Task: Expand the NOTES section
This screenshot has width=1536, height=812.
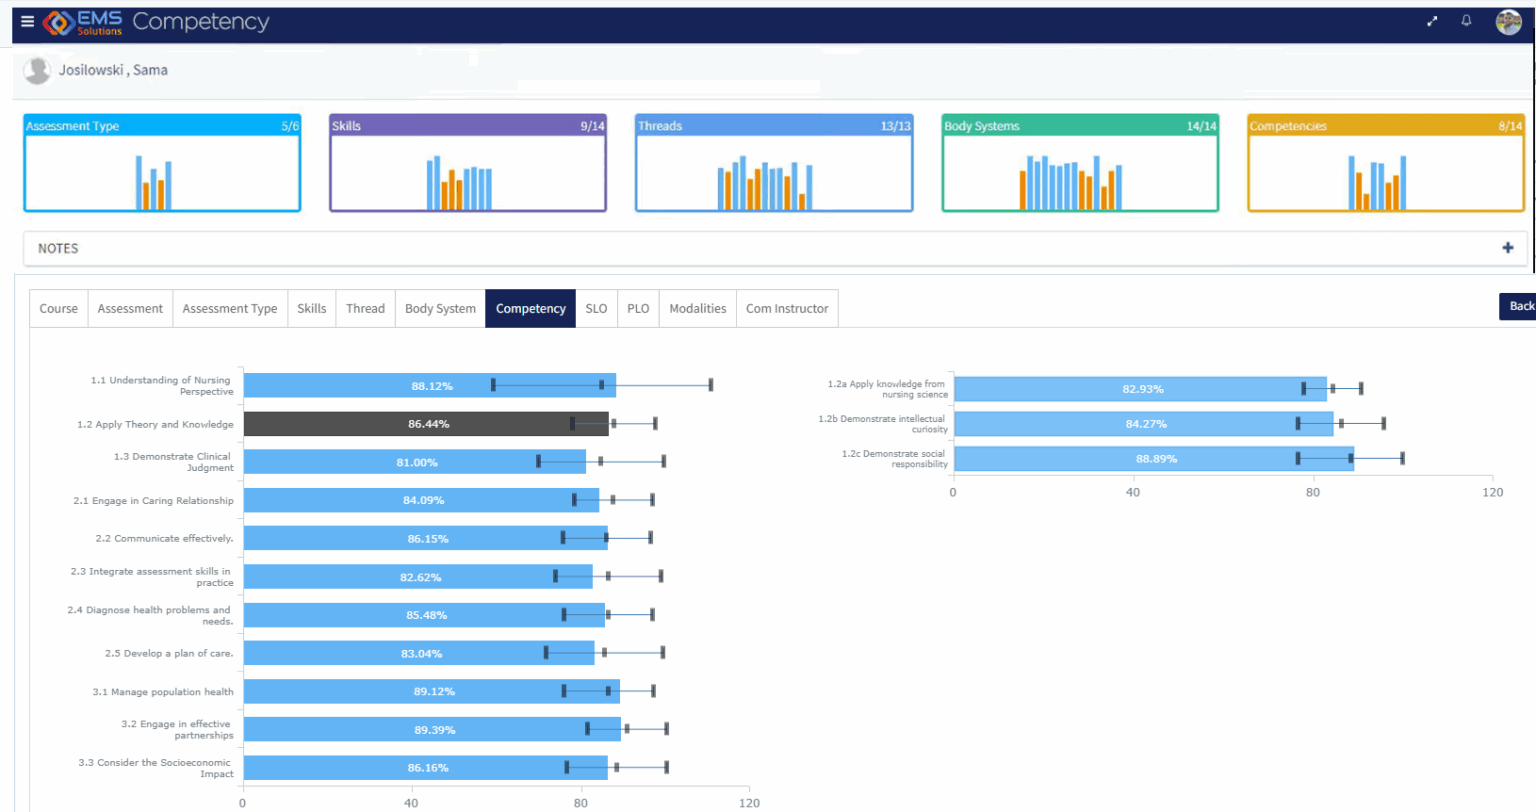Action: pyautogui.click(x=60, y=248)
